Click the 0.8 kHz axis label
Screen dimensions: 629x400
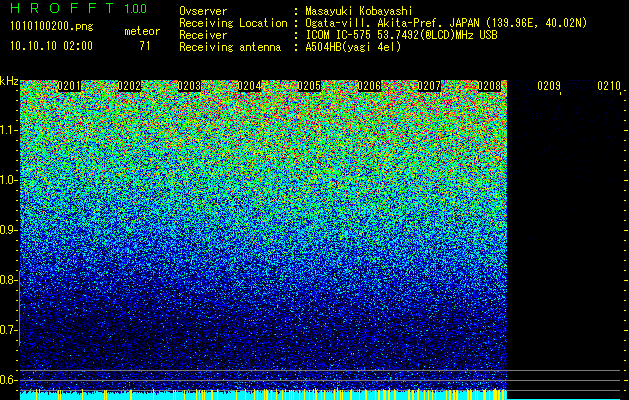click(8, 280)
